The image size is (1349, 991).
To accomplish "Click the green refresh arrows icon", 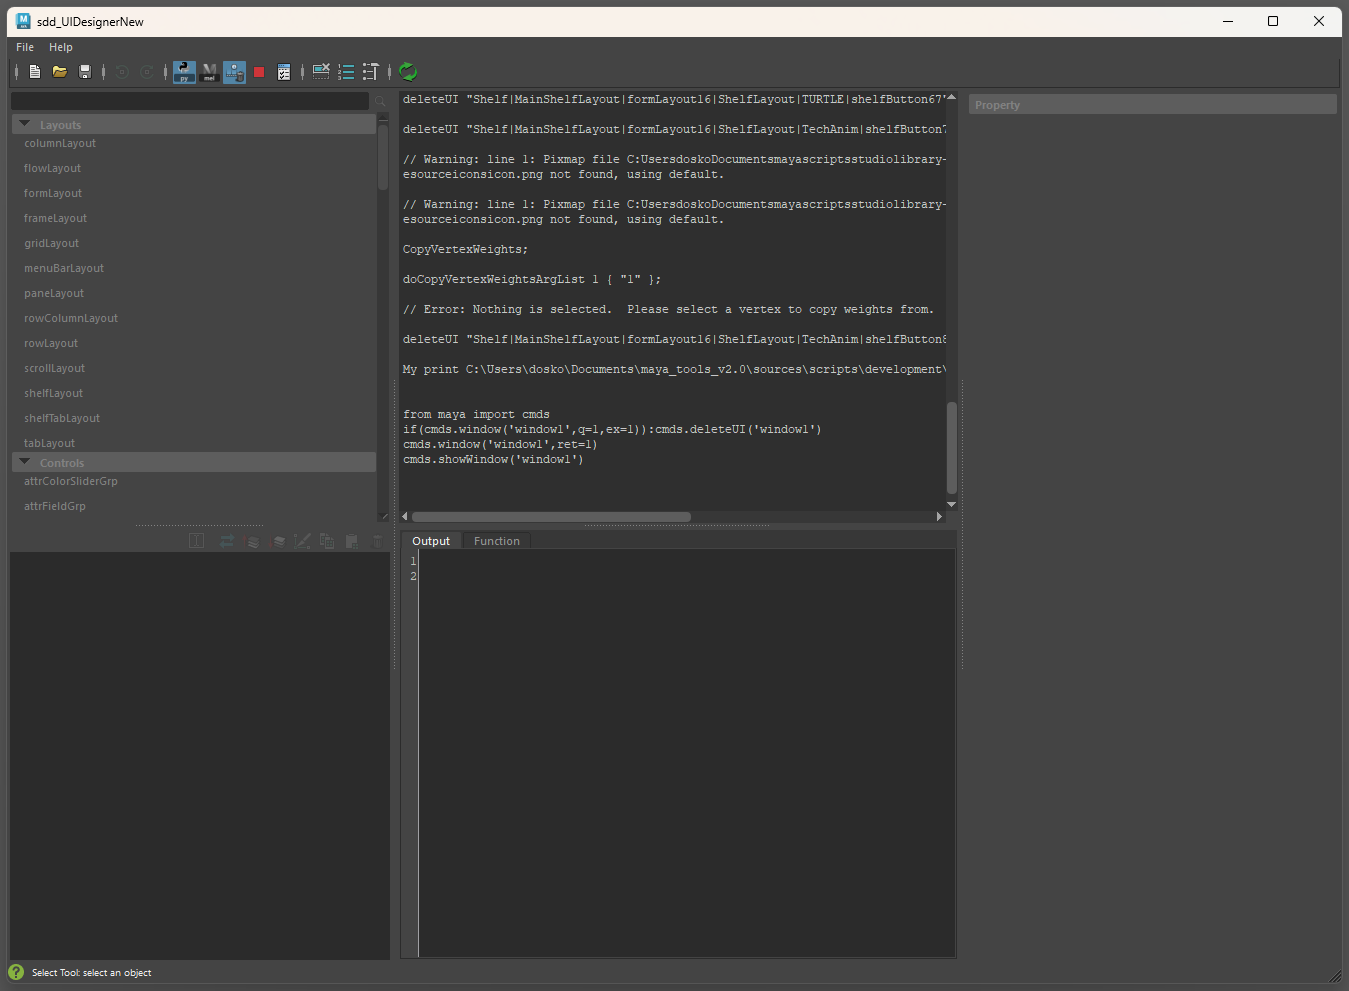I will pyautogui.click(x=408, y=71).
